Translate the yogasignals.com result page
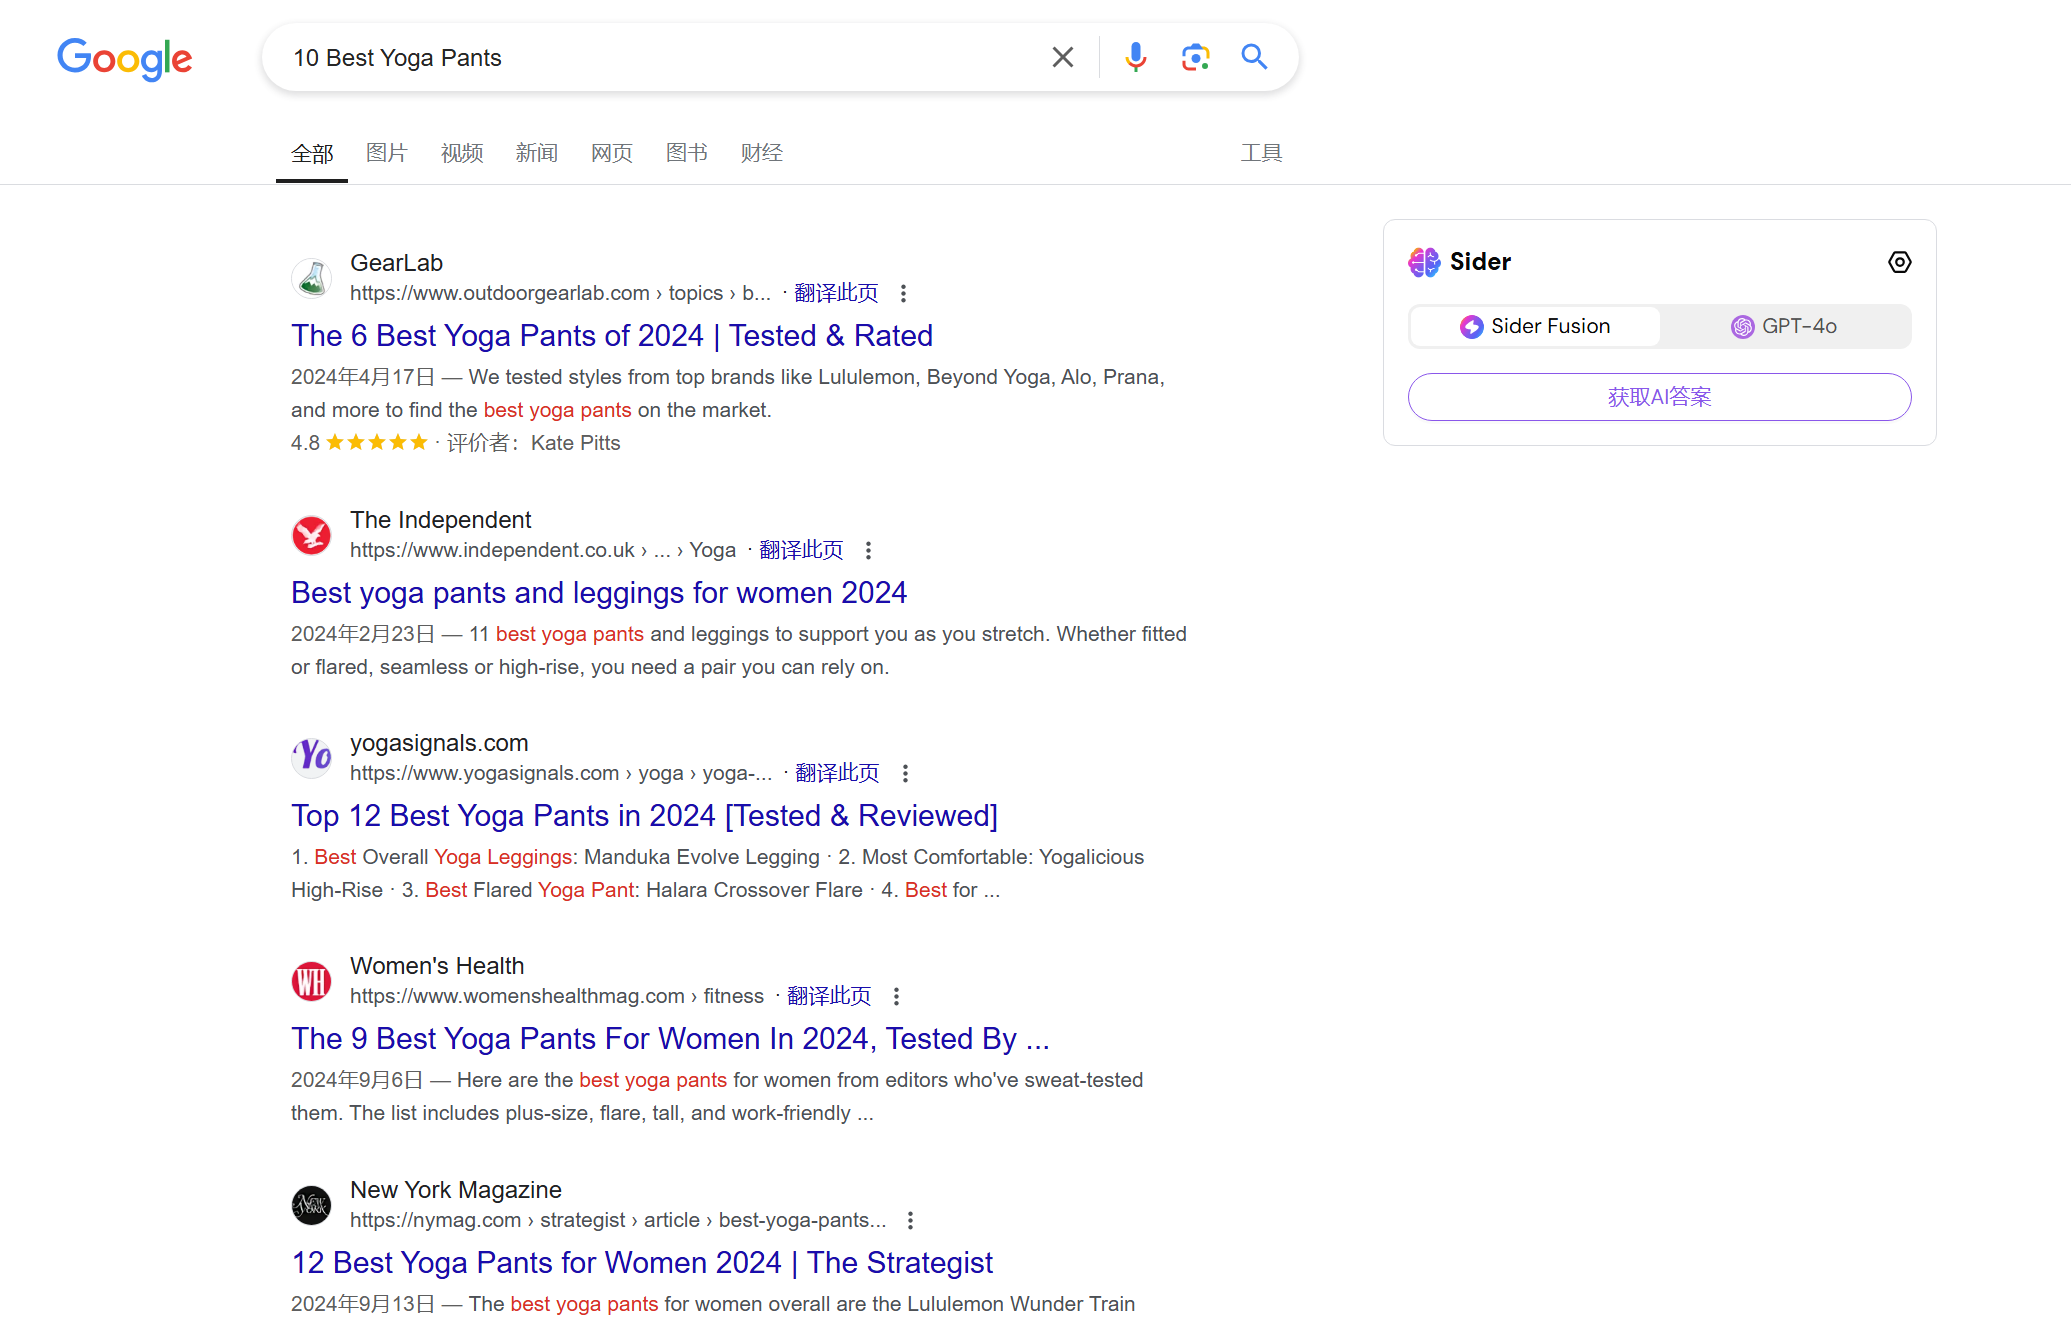This screenshot has height=1327, width=2071. (837, 773)
